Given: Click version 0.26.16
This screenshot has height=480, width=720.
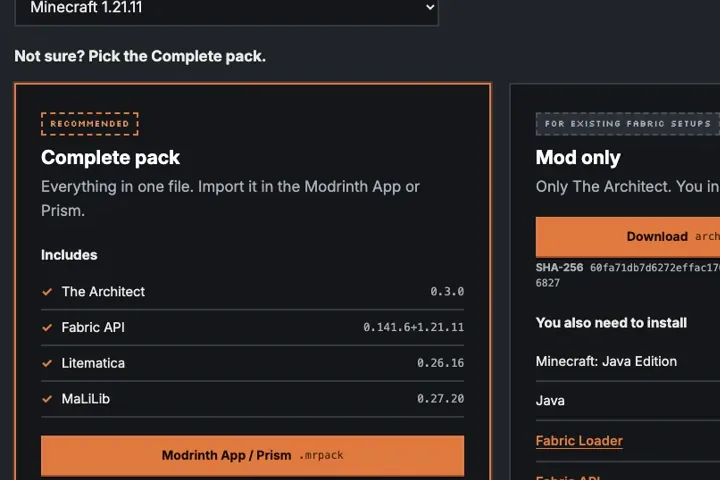Looking at the screenshot, I should pyautogui.click(x=440, y=363).
